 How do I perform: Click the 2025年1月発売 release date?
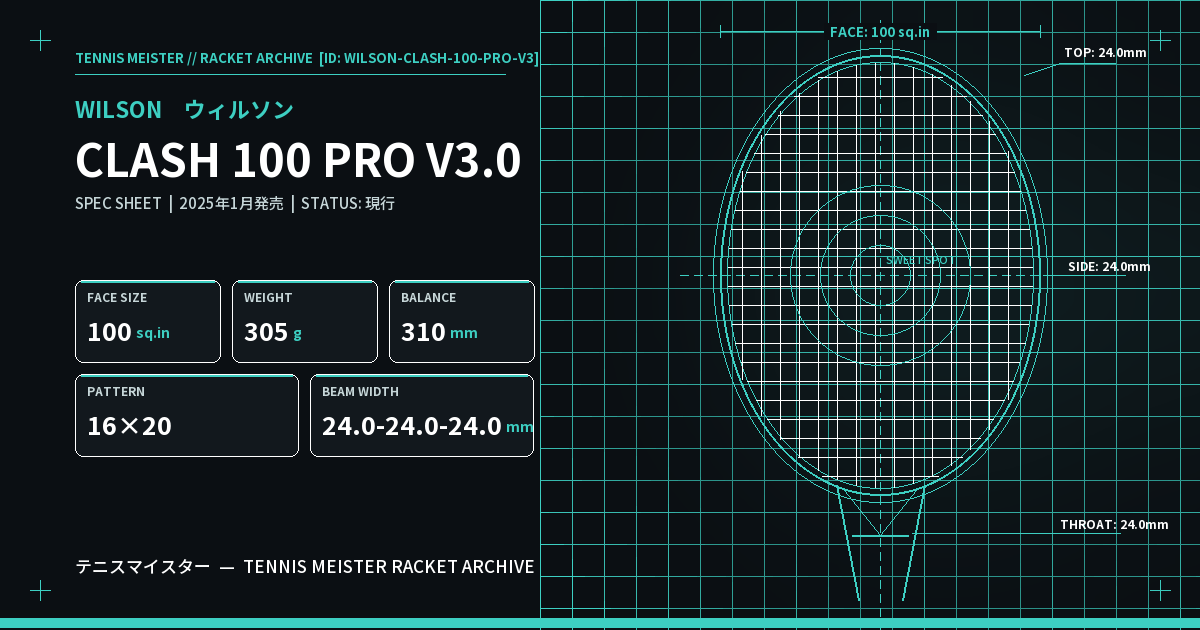pyautogui.click(x=231, y=203)
